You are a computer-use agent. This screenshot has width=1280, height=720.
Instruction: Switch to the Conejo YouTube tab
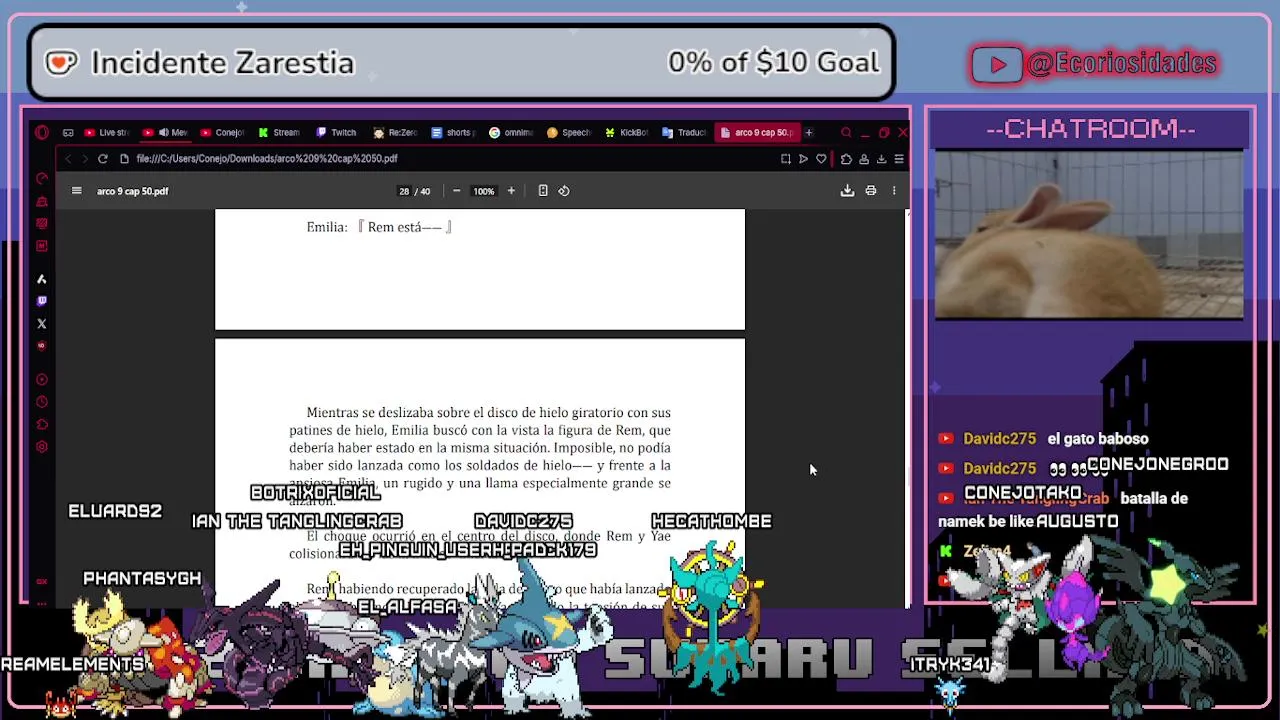(x=222, y=132)
